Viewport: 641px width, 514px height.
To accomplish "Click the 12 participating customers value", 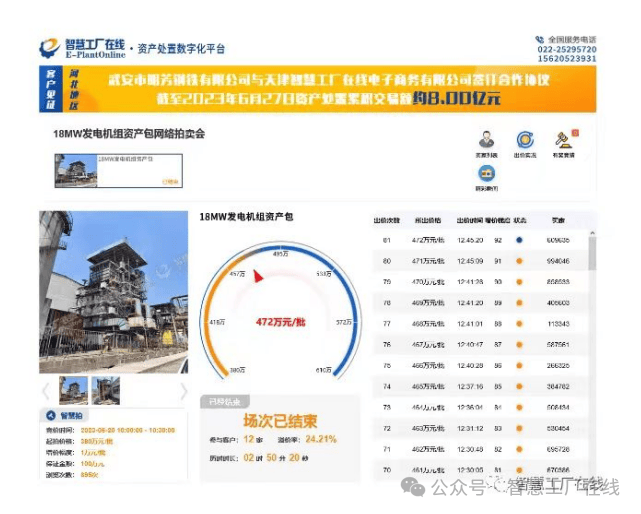I will 249,439.
